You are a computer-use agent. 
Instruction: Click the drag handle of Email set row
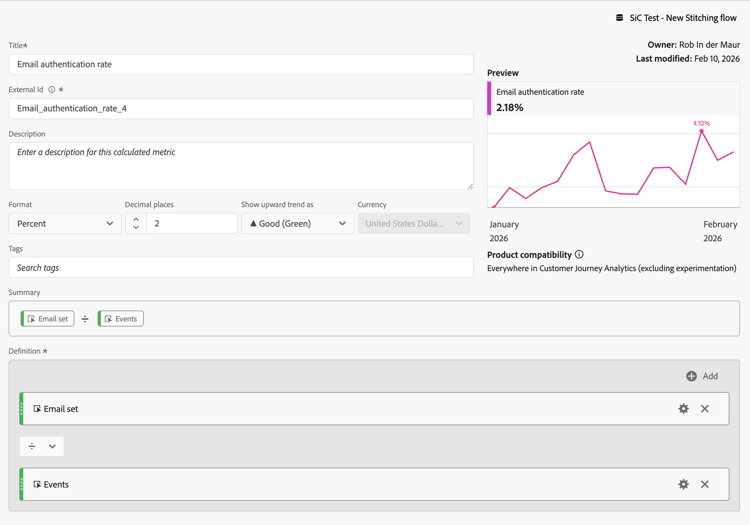[x=22, y=408]
